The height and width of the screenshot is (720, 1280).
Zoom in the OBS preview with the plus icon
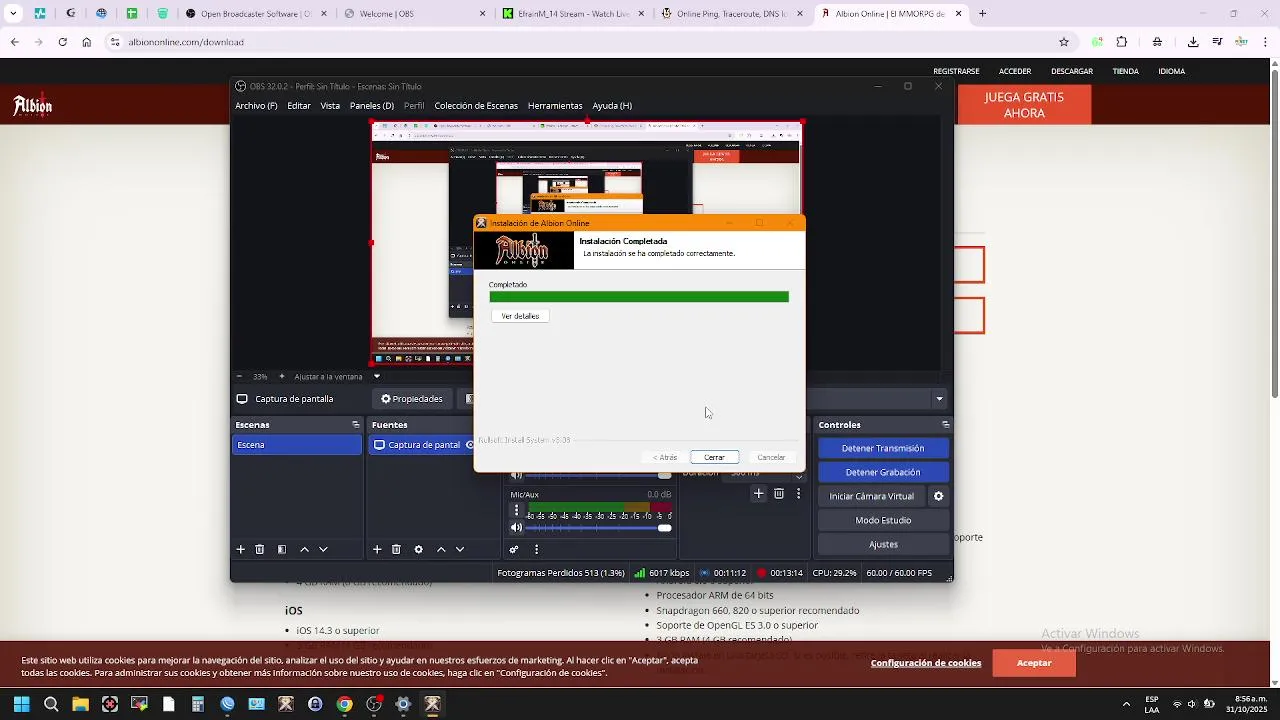pyautogui.click(x=282, y=376)
